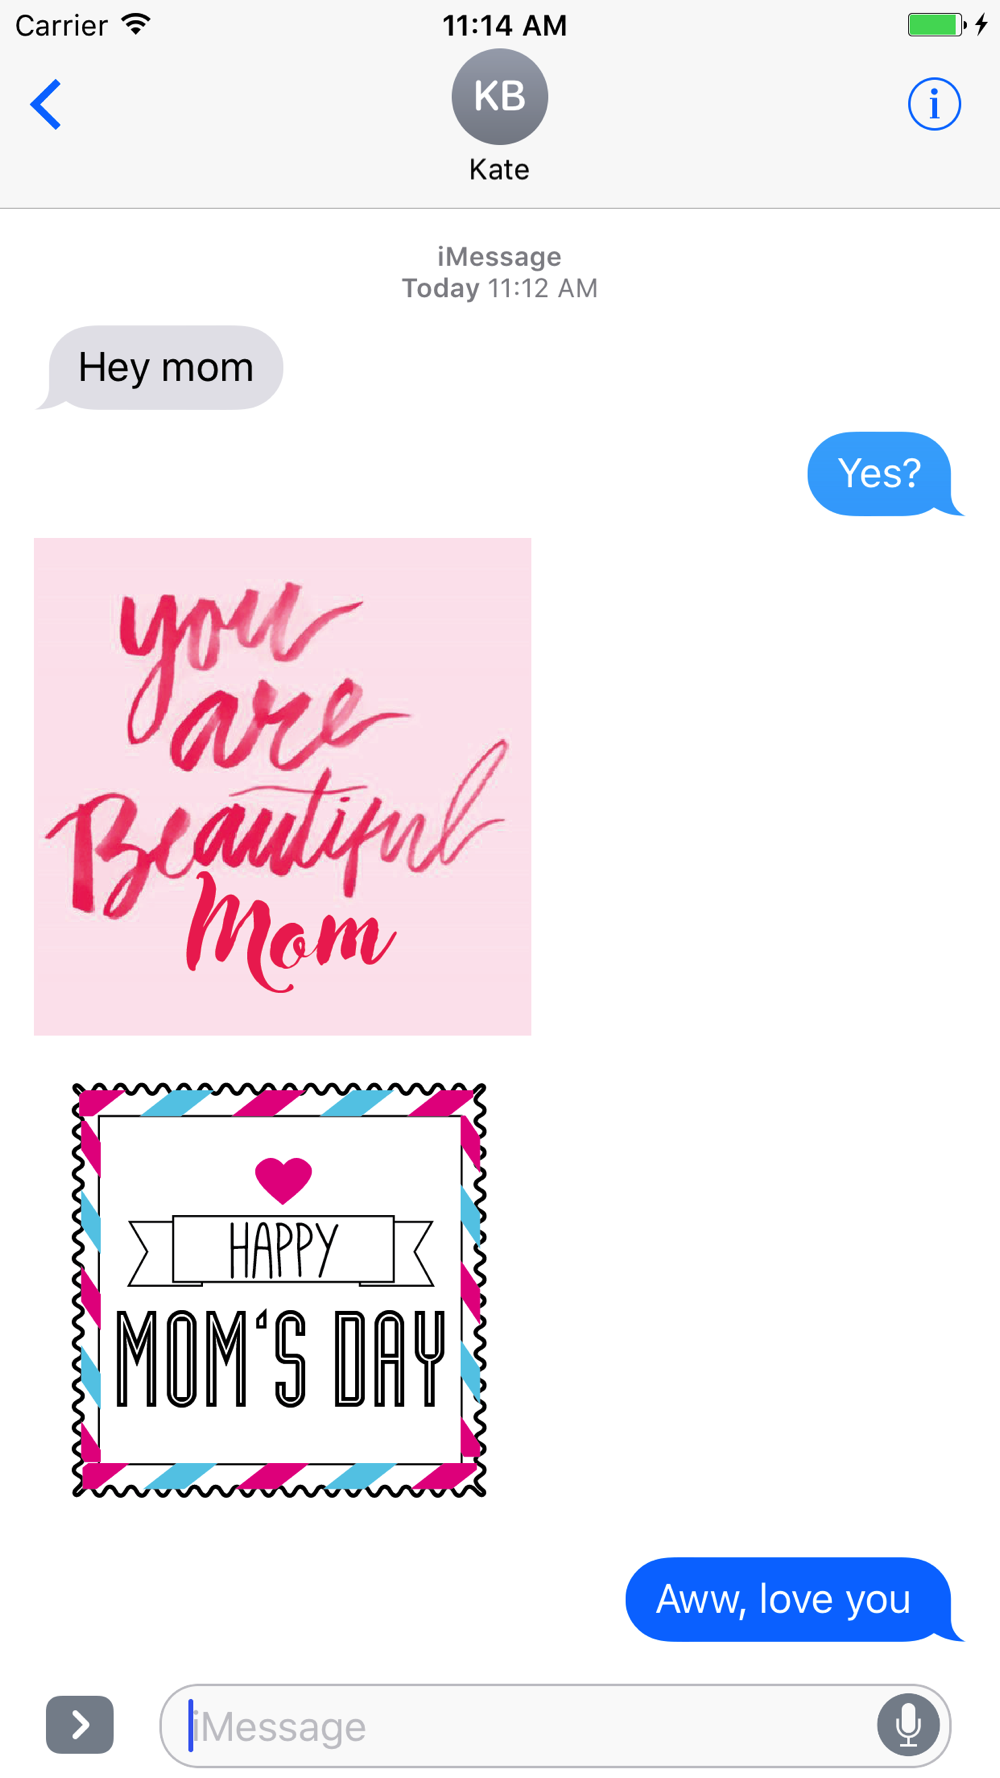
Task: Tap the charging bolt icon
Action: (x=982, y=25)
